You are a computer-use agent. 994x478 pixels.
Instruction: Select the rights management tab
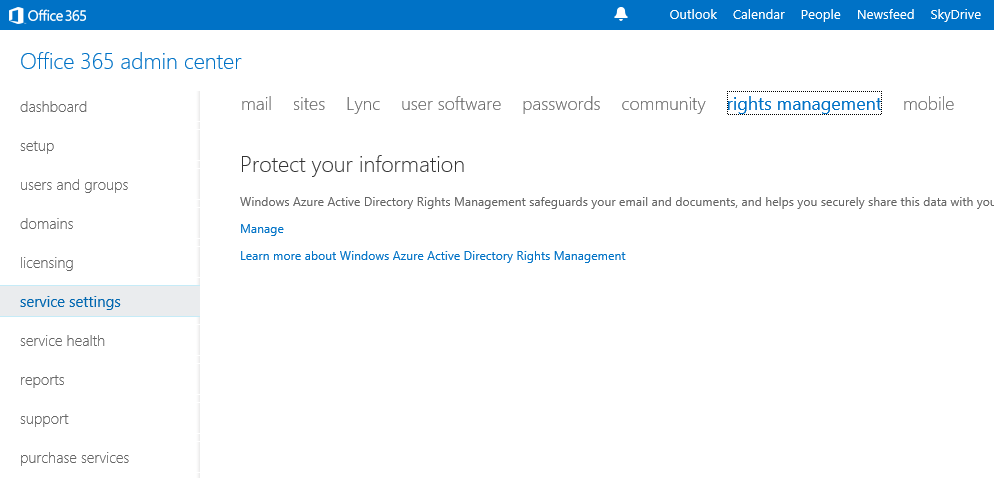coord(804,104)
